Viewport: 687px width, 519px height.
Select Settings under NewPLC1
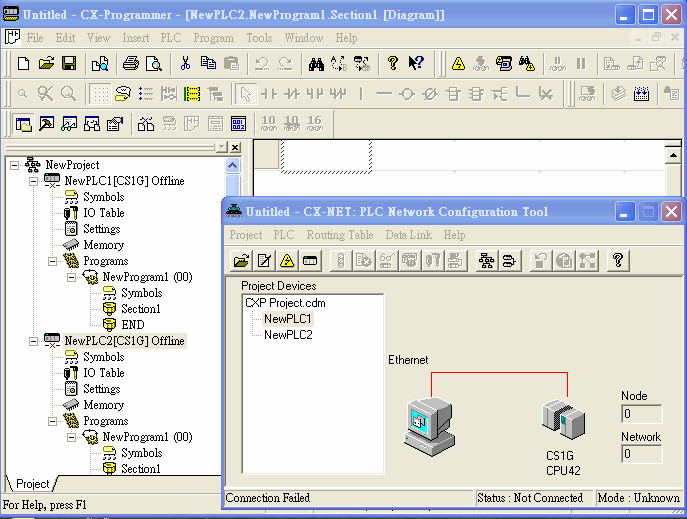[102, 229]
